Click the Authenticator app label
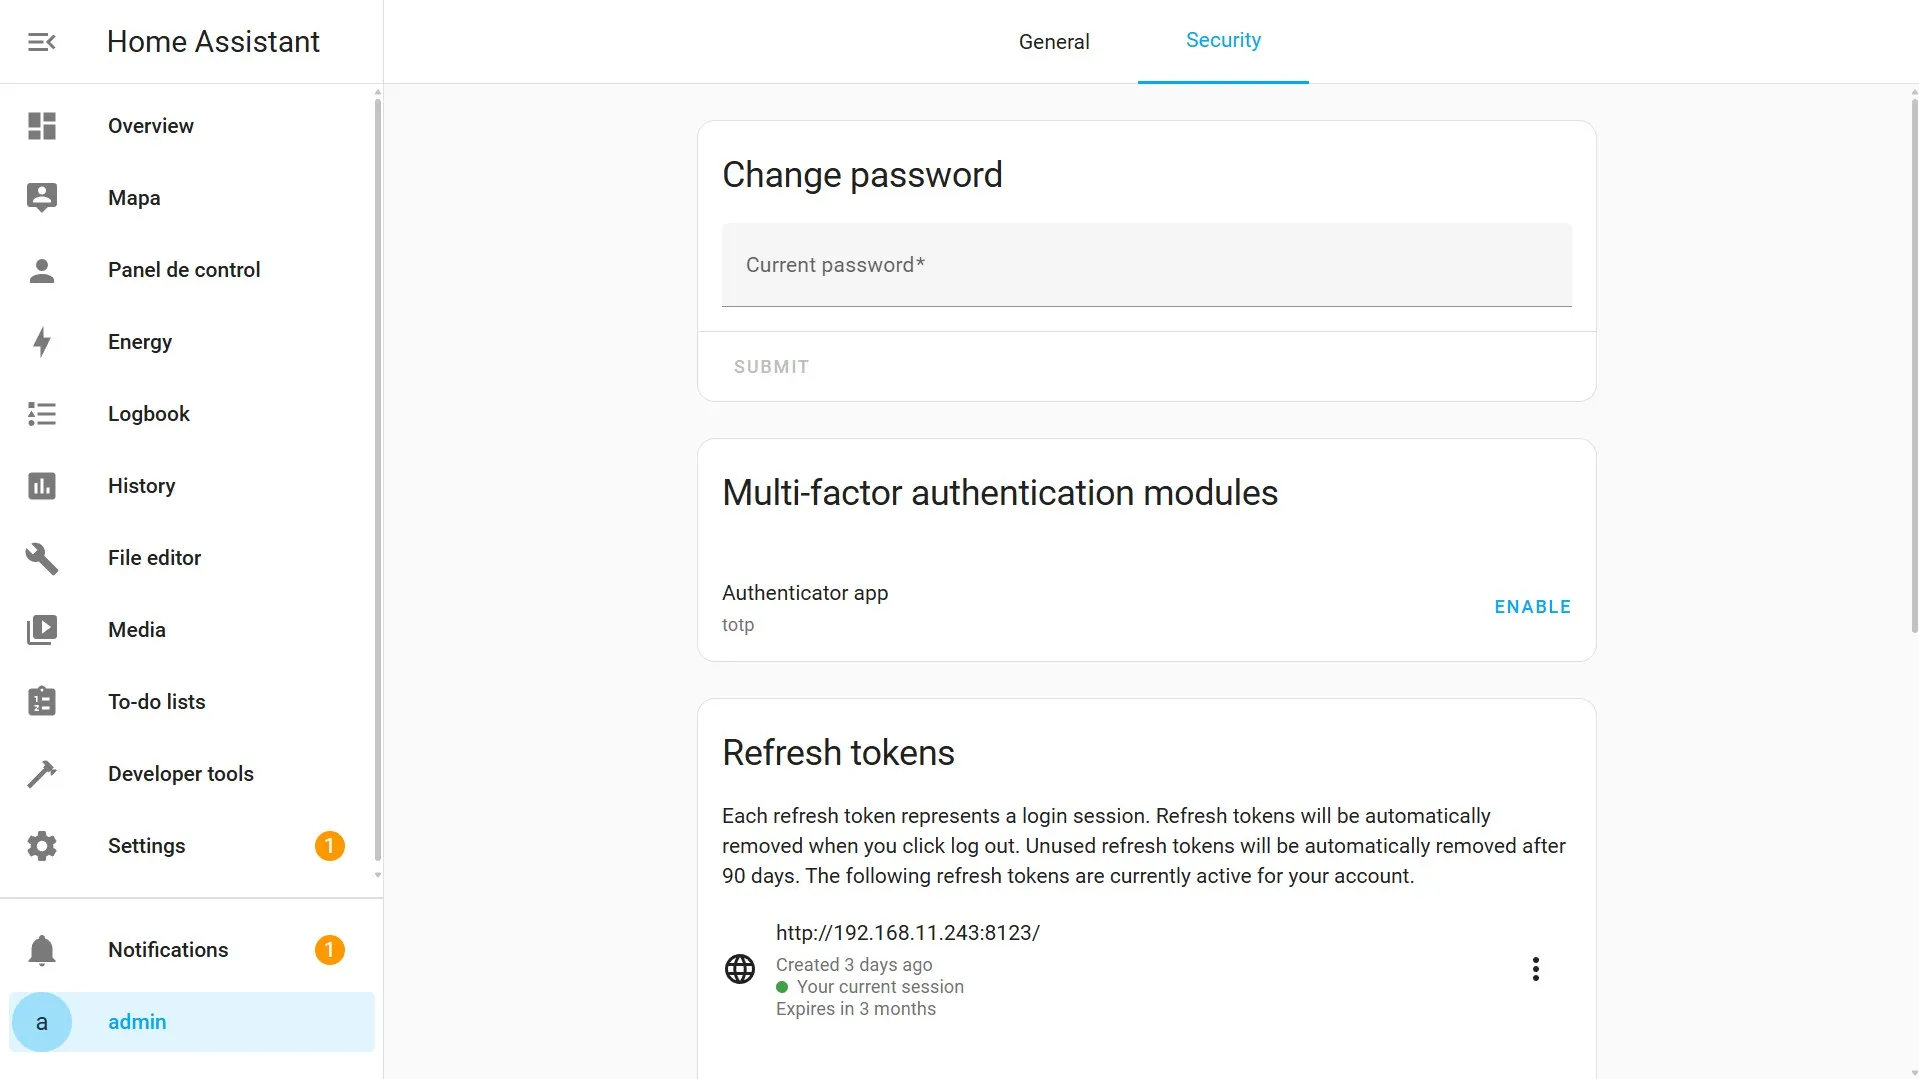The image size is (1919, 1079). tap(805, 593)
